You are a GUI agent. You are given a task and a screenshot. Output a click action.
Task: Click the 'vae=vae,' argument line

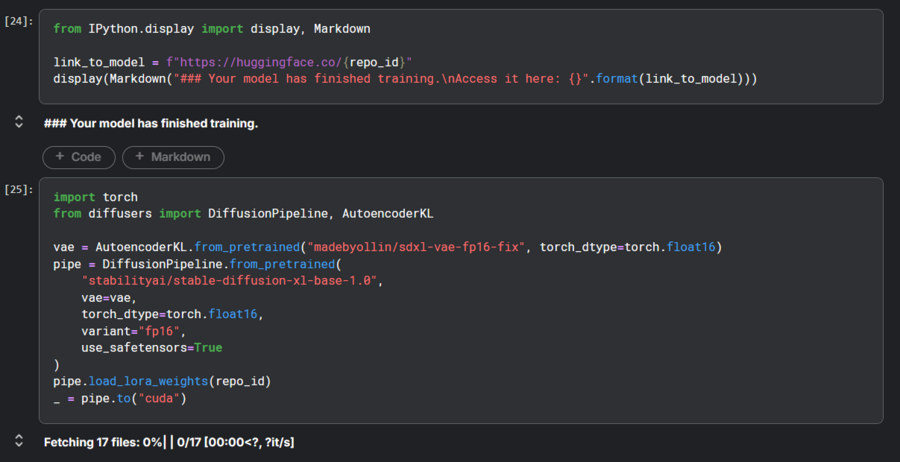pyautogui.click(x=110, y=298)
